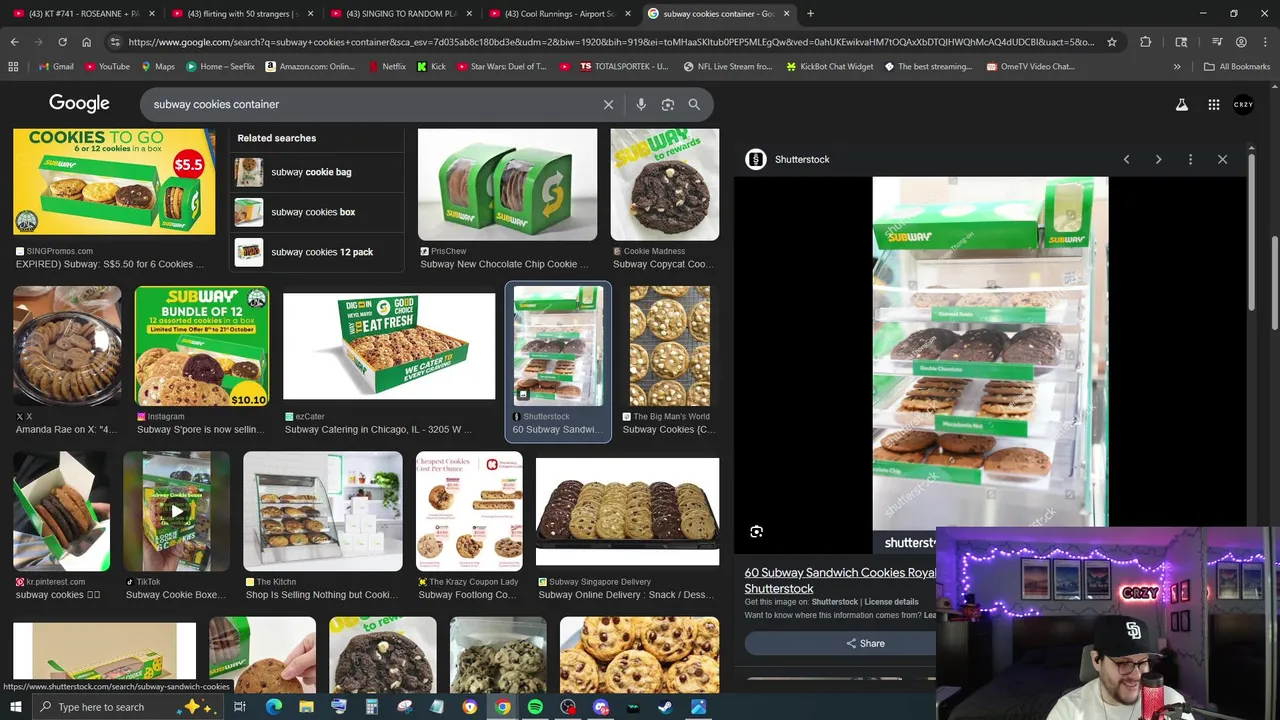
Task: Click the Share button in preview panel
Action: click(865, 643)
